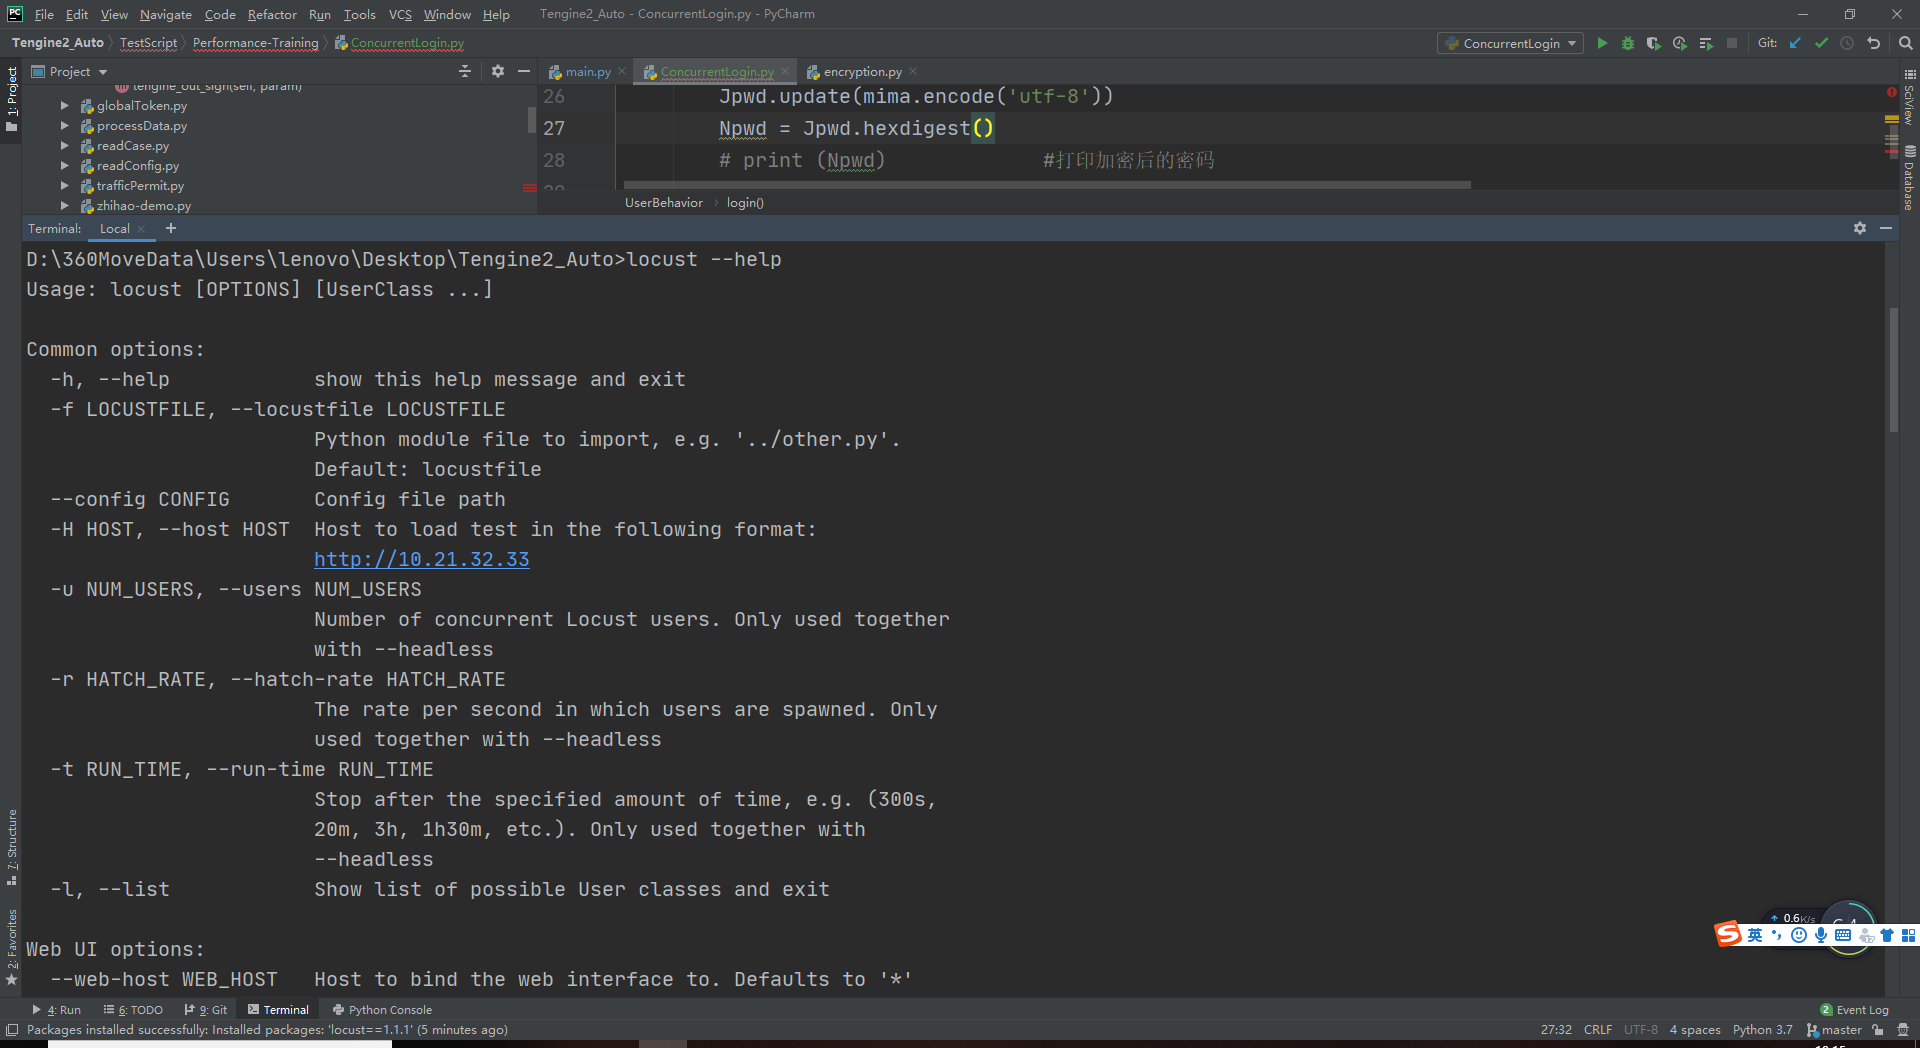This screenshot has height=1048, width=1920.
Task: Hide the Terminal tool window
Action: tap(1886, 228)
